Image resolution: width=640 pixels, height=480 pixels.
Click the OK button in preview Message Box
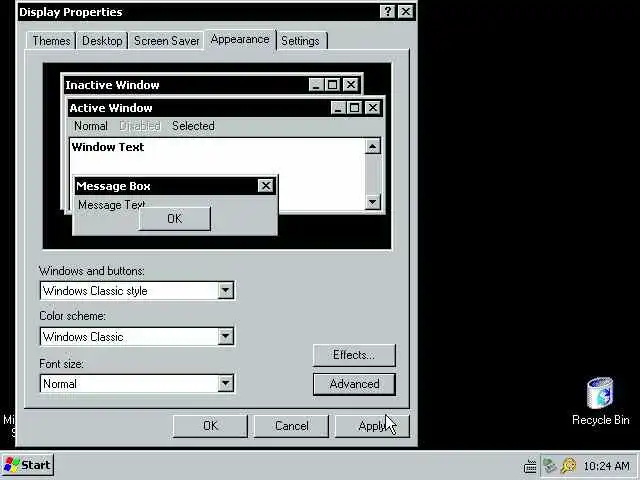click(x=175, y=219)
